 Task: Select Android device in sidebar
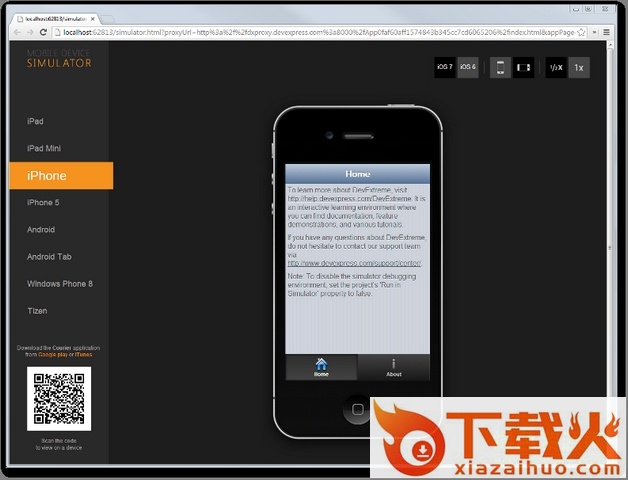41,229
